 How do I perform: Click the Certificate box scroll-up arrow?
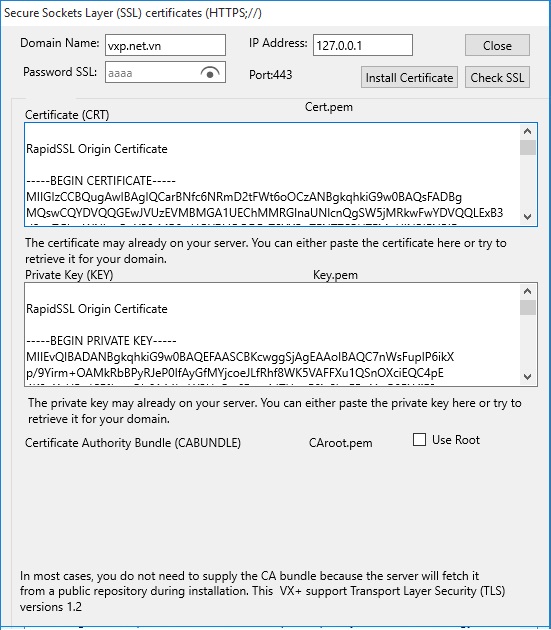(x=528, y=131)
